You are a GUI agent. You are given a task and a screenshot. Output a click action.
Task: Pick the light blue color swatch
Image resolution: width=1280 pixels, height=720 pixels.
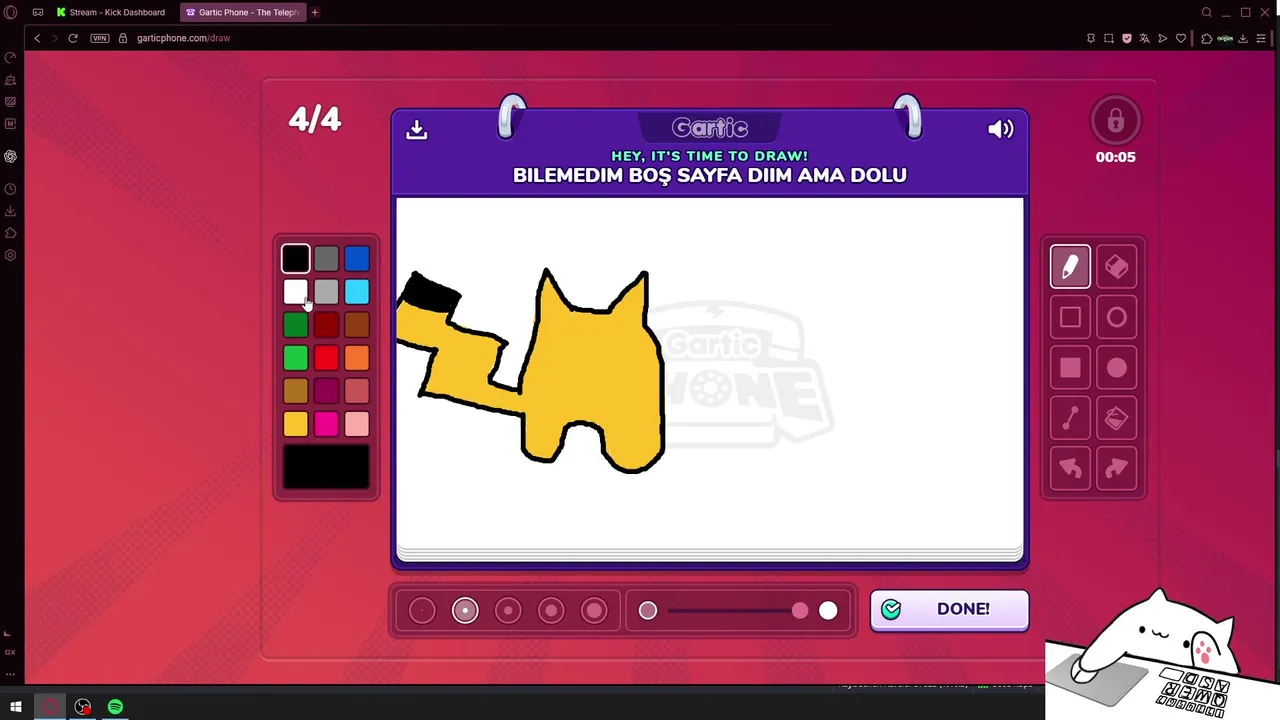click(x=357, y=292)
